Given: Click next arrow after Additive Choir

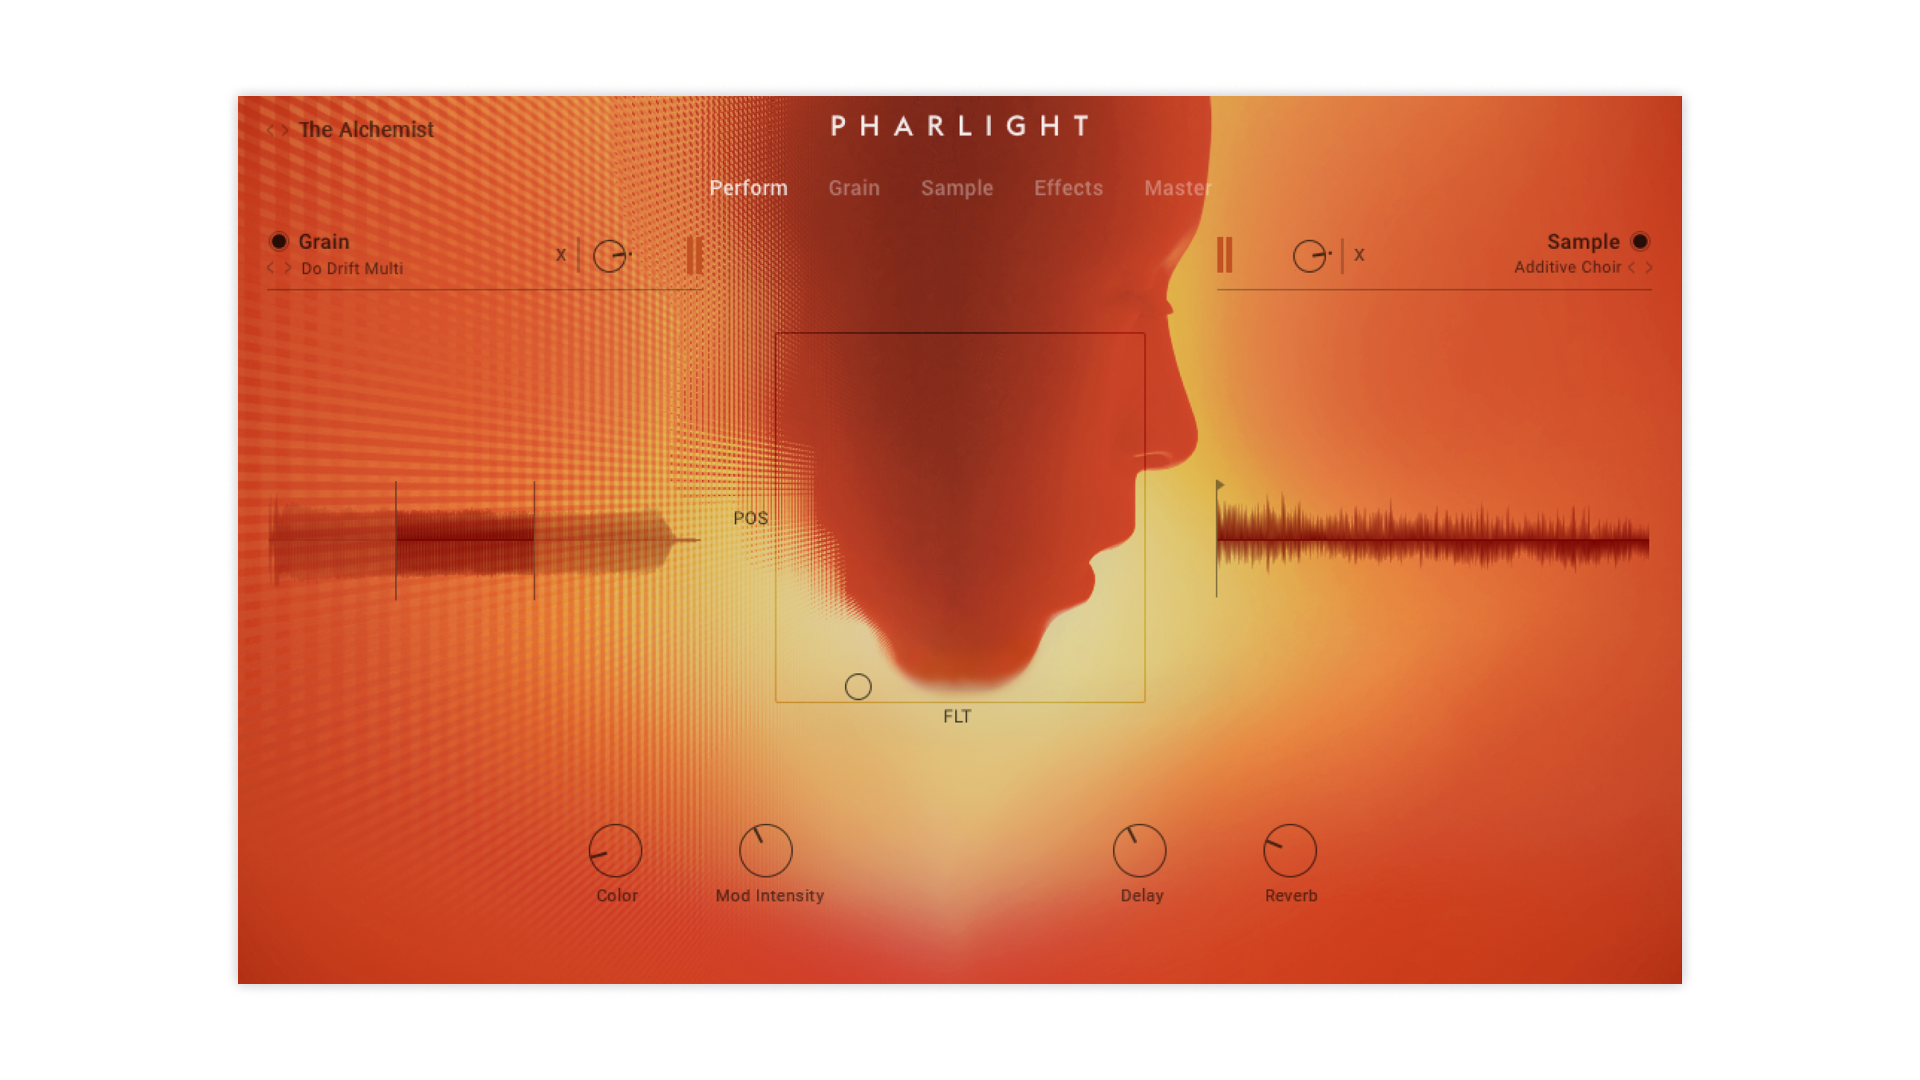Looking at the screenshot, I should coord(1649,267).
